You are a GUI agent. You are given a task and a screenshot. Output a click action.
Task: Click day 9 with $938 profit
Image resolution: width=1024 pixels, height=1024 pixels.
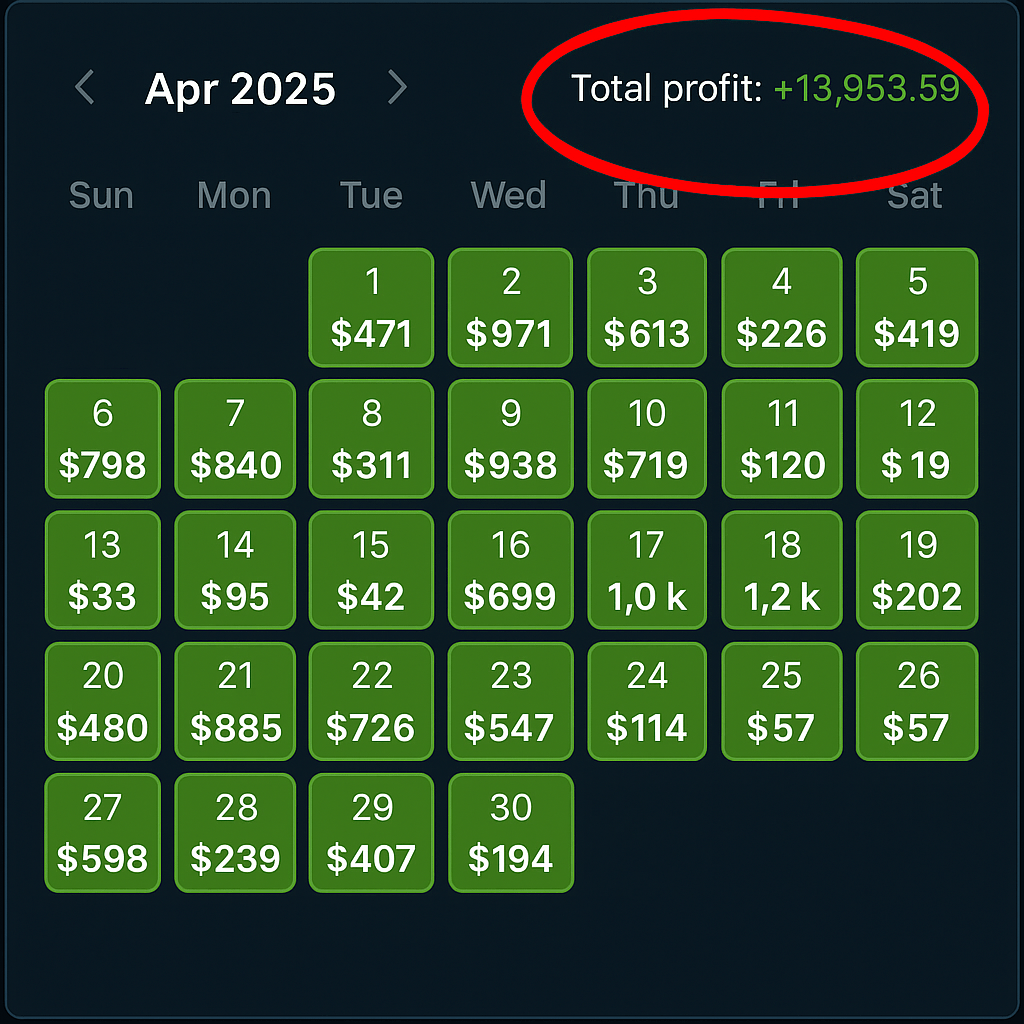[510, 439]
